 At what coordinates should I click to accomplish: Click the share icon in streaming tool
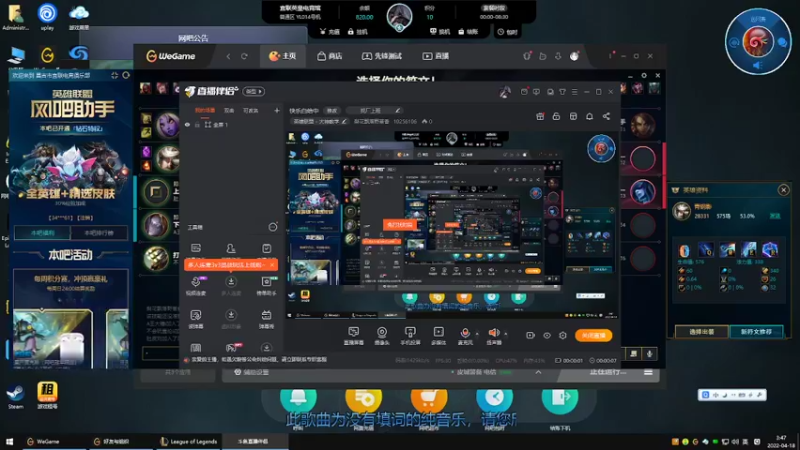(x=606, y=116)
